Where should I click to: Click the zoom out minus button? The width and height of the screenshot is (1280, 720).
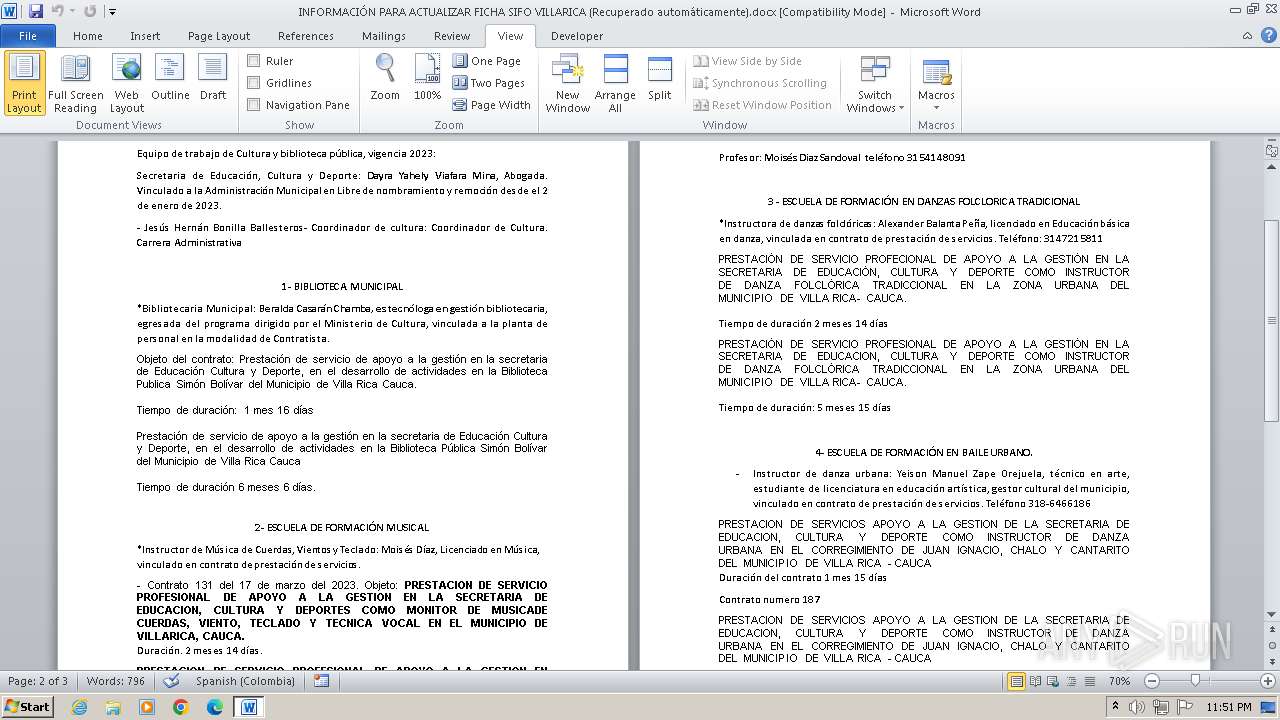pyautogui.click(x=1151, y=681)
